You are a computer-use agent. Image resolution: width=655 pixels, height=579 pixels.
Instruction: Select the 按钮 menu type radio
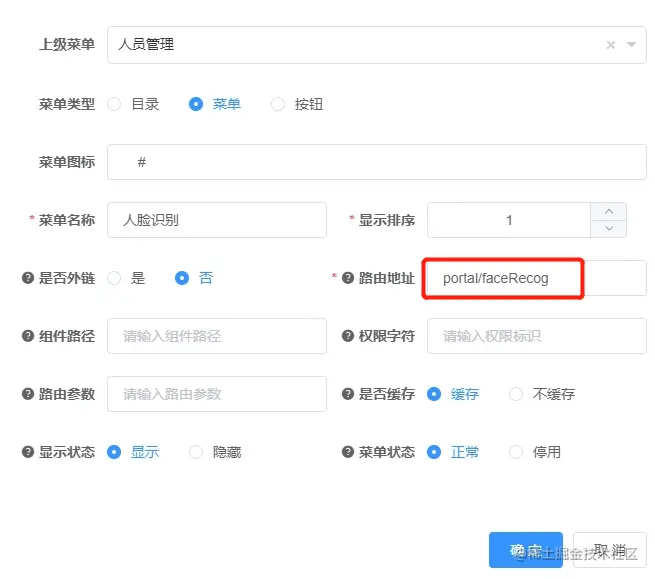(278, 104)
